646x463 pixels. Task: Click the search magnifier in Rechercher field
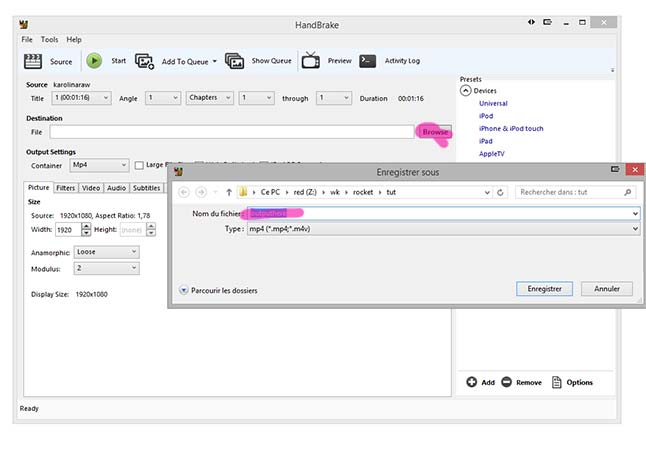pos(627,192)
